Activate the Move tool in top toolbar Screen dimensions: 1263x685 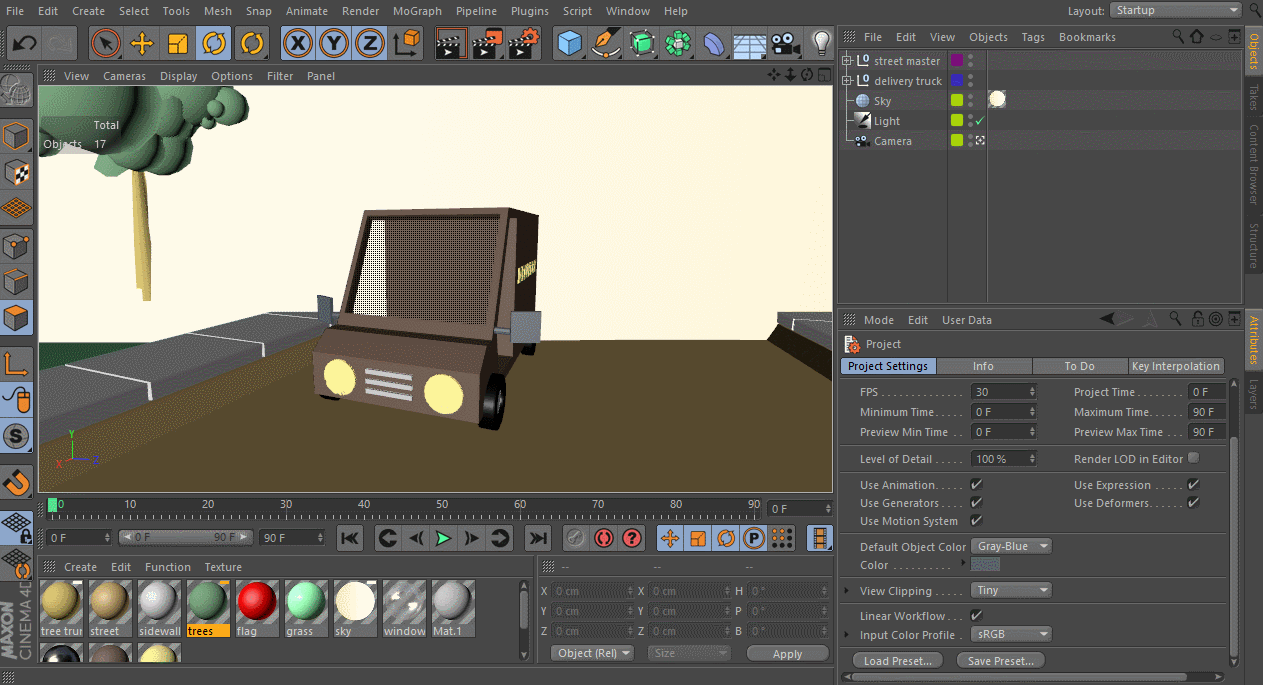[x=142, y=44]
